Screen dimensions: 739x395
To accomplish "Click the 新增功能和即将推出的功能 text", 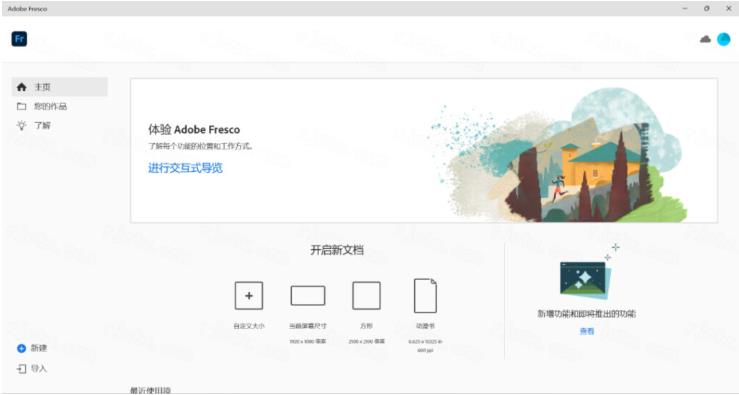I will 587,313.
